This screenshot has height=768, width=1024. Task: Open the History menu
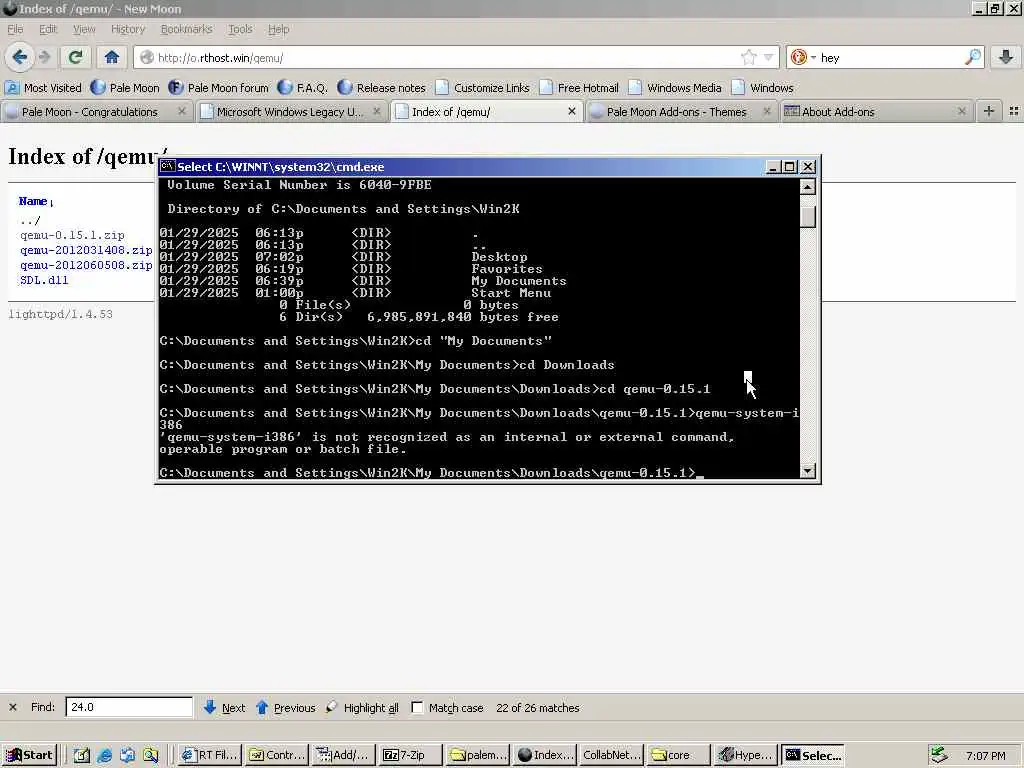tap(127, 29)
